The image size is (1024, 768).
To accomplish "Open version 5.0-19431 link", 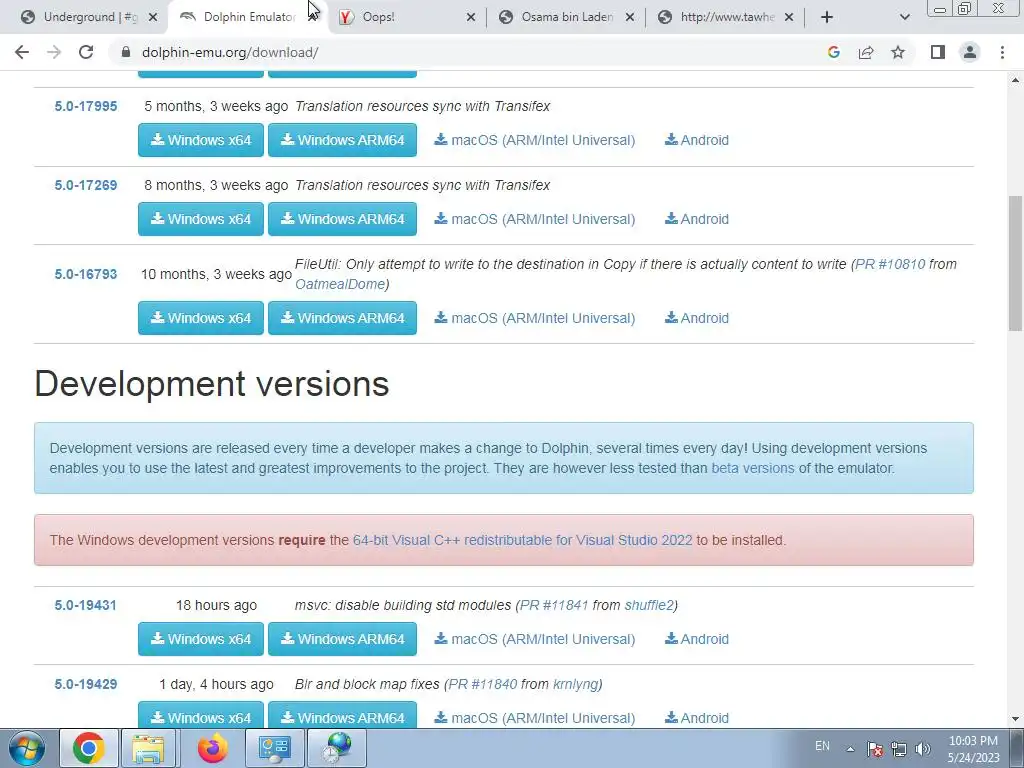I will 86,605.
